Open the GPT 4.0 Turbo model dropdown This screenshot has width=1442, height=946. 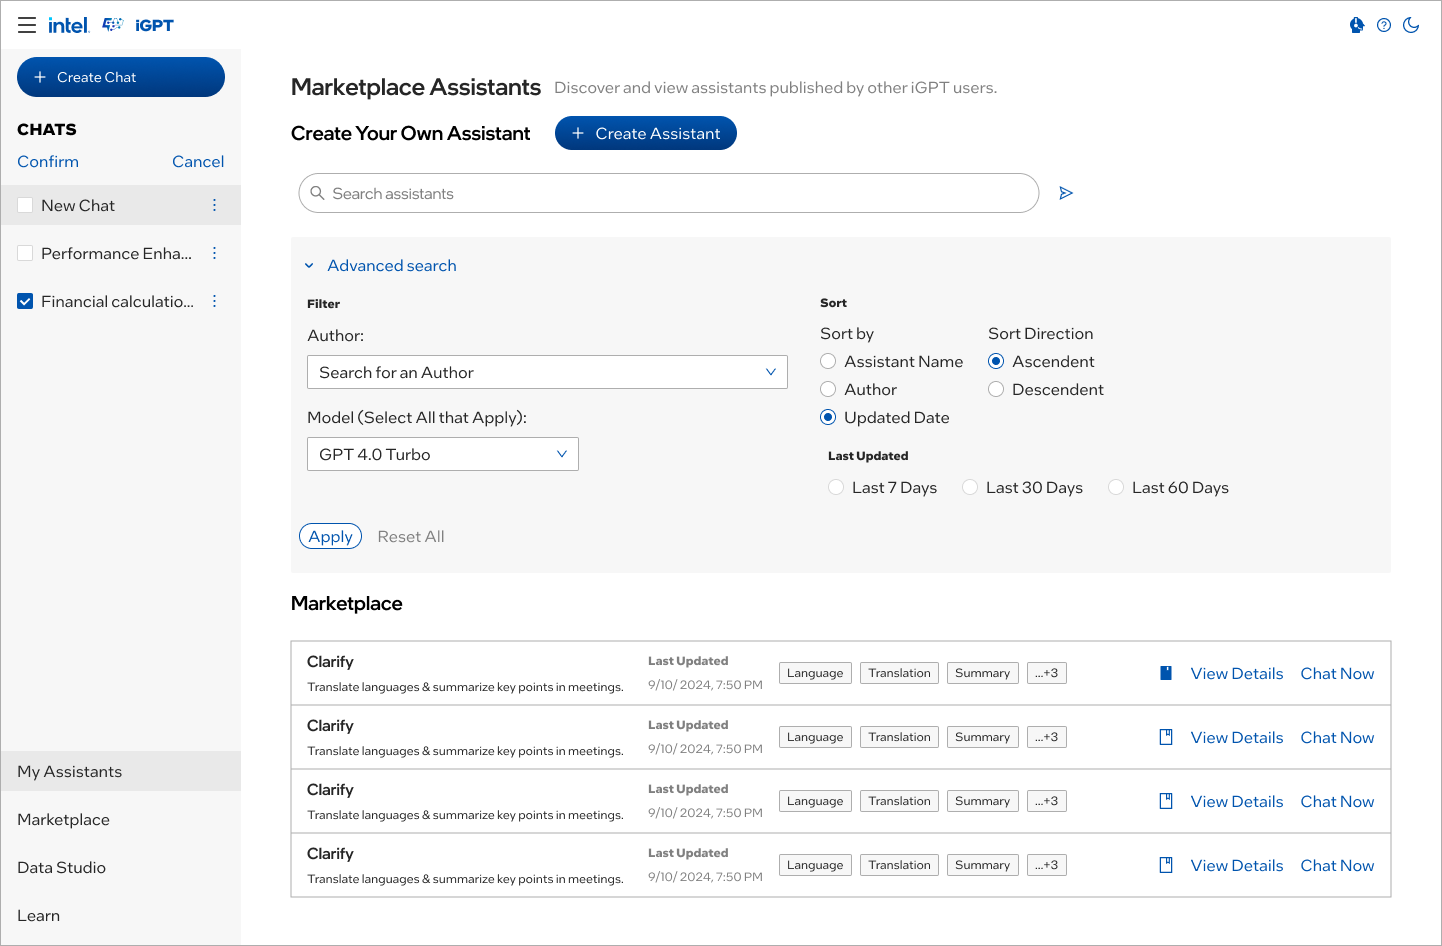tap(443, 454)
